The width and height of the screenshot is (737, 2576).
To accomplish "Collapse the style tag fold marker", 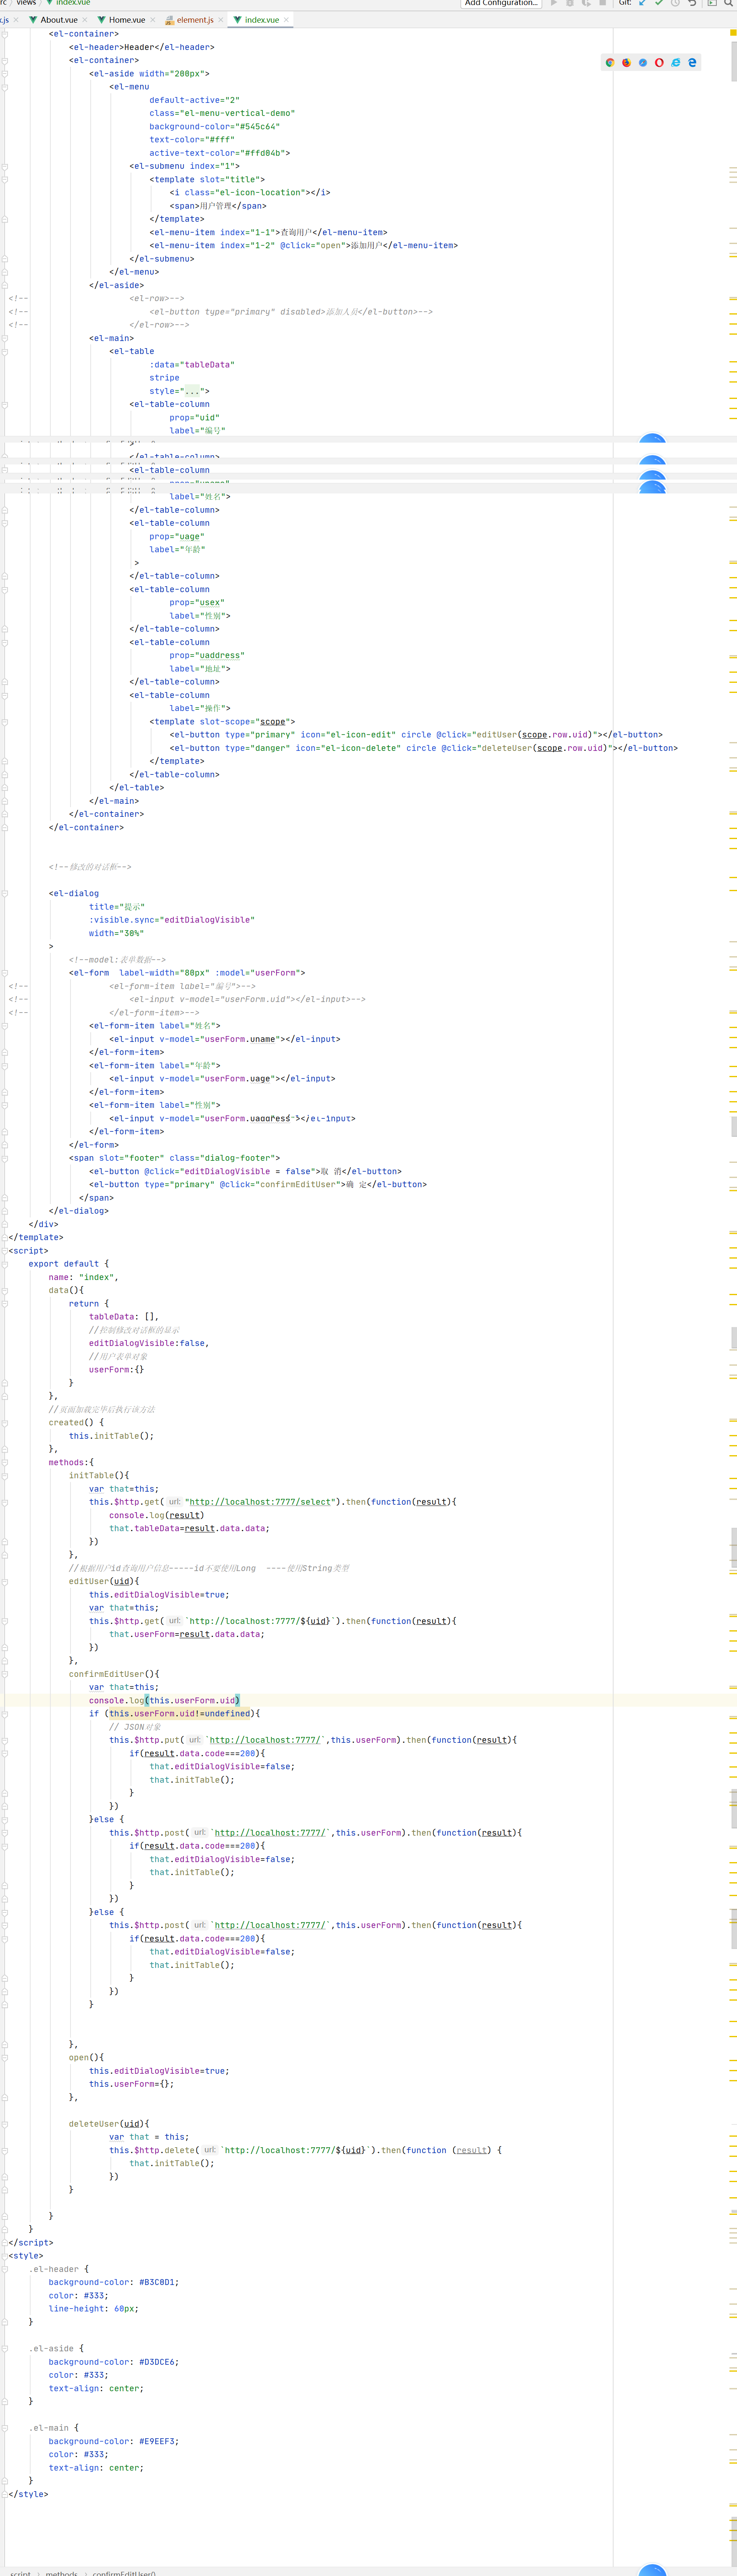I will tap(5, 2256).
